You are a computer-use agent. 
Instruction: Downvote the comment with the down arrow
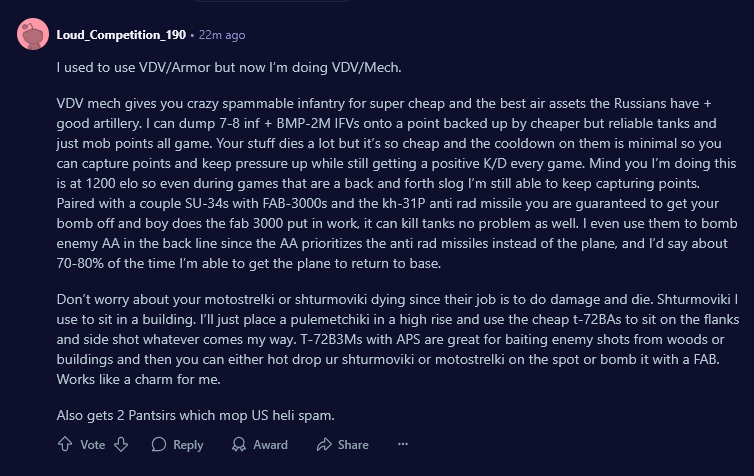(x=121, y=445)
